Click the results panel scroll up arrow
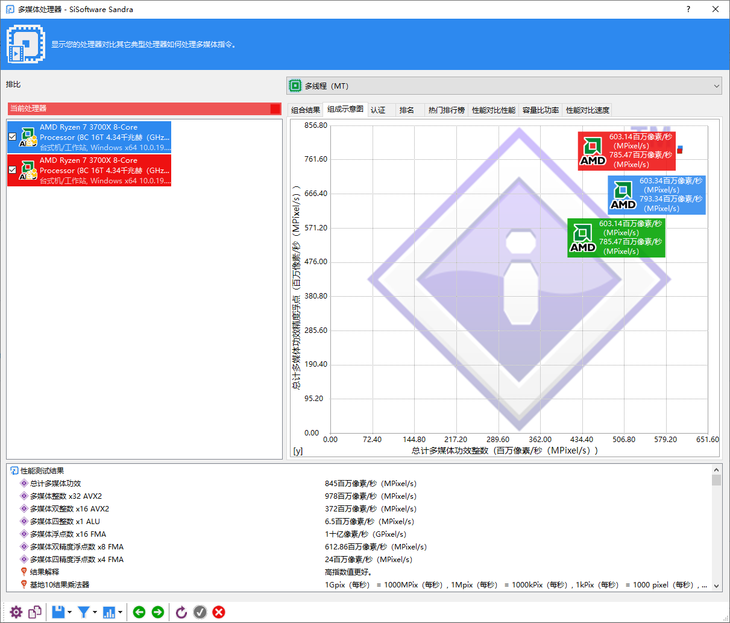Viewport: 730px width, 623px height. (716, 469)
